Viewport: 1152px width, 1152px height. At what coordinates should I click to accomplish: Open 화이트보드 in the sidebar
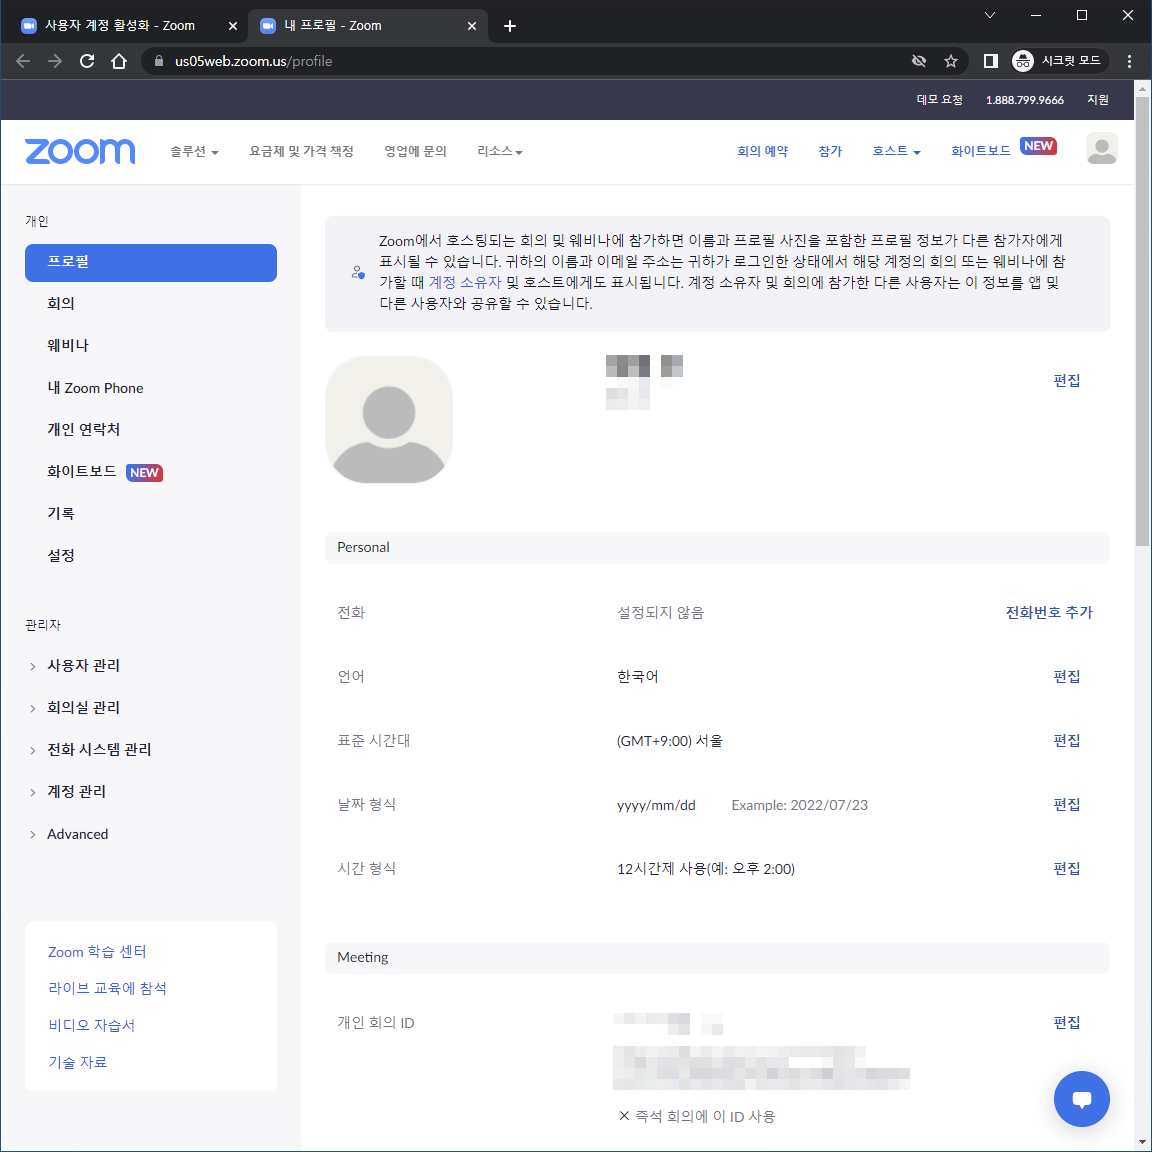pyautogui.click(x=82, y=472)
